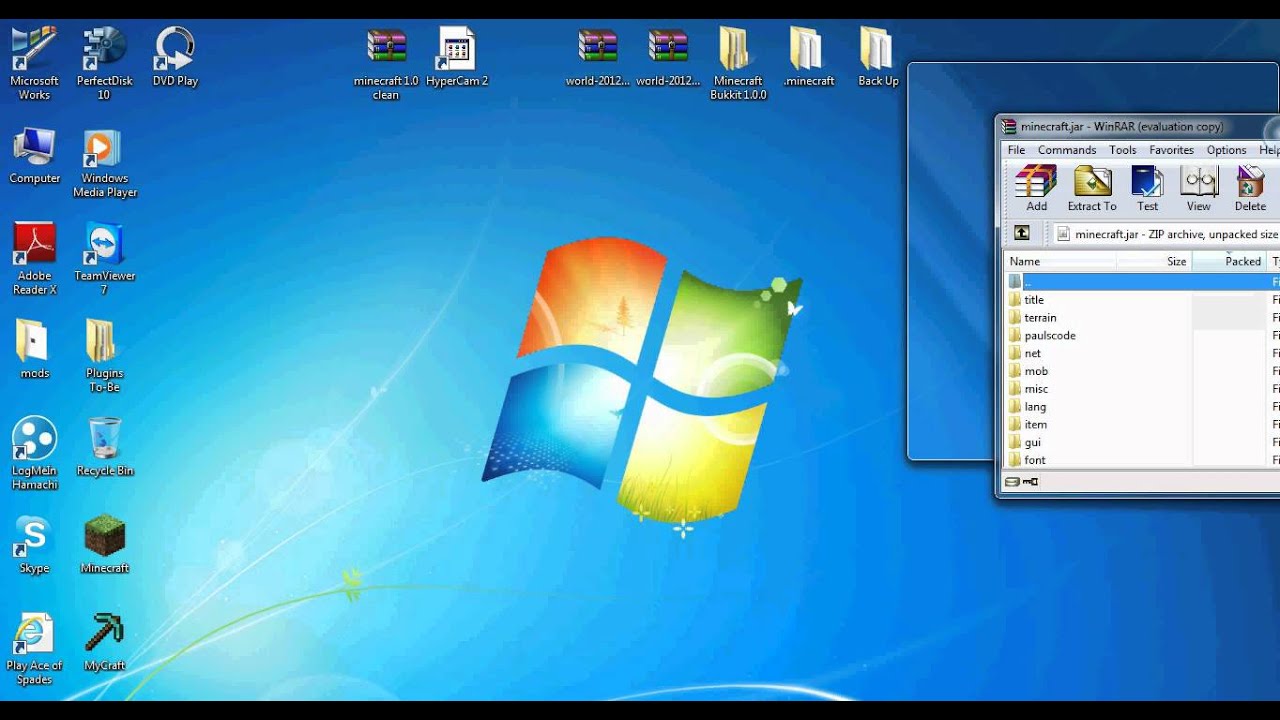
Task: Select the Windows Media Player shortcut
Action: pyautogui.click(x=104, y=163)
